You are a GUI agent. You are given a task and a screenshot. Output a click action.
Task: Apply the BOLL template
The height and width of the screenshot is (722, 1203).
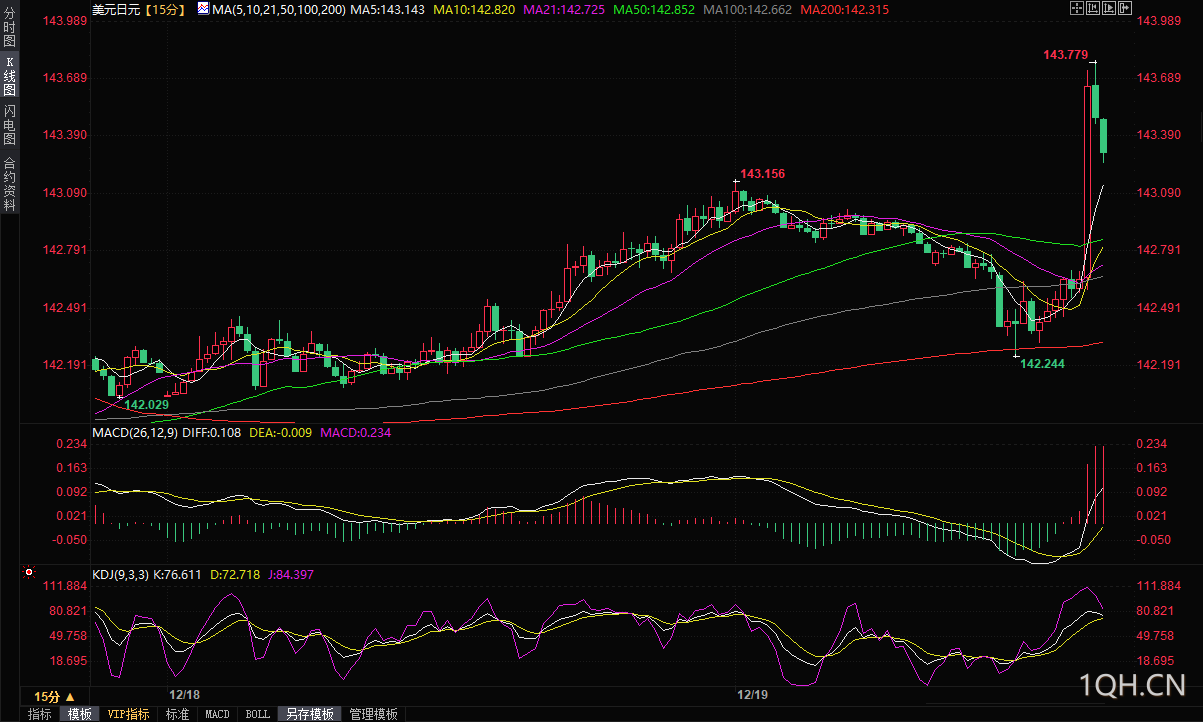(x=257, y=714)
